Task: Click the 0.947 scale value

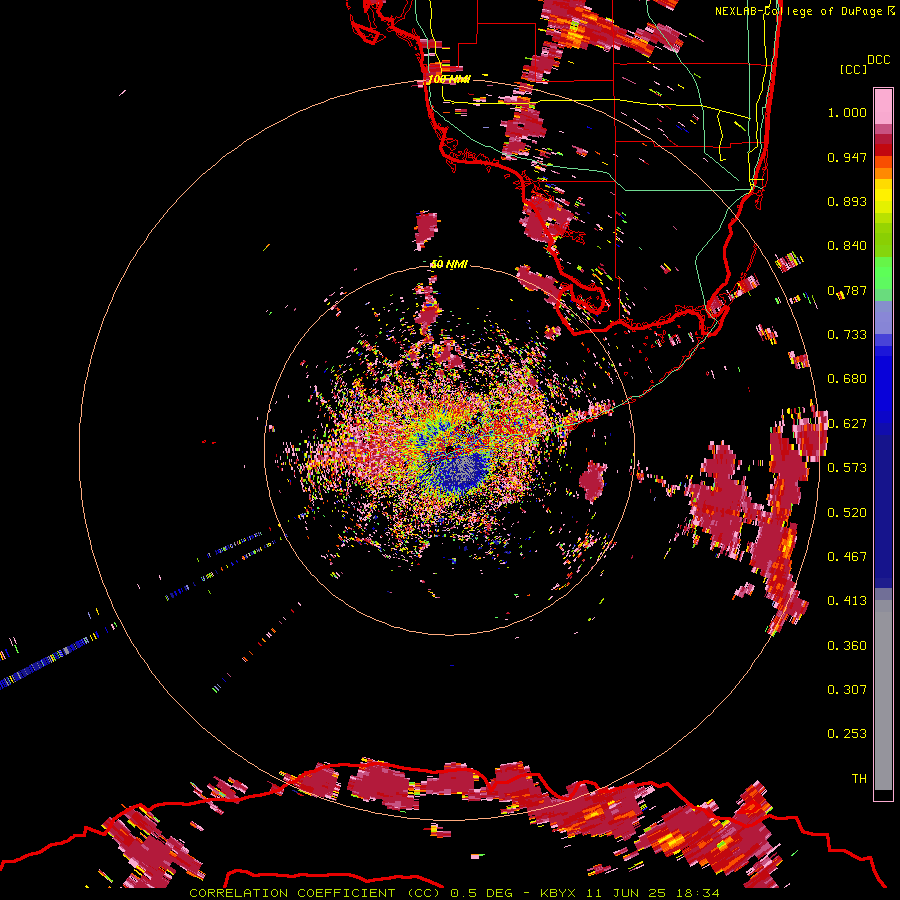Action: 847,157
